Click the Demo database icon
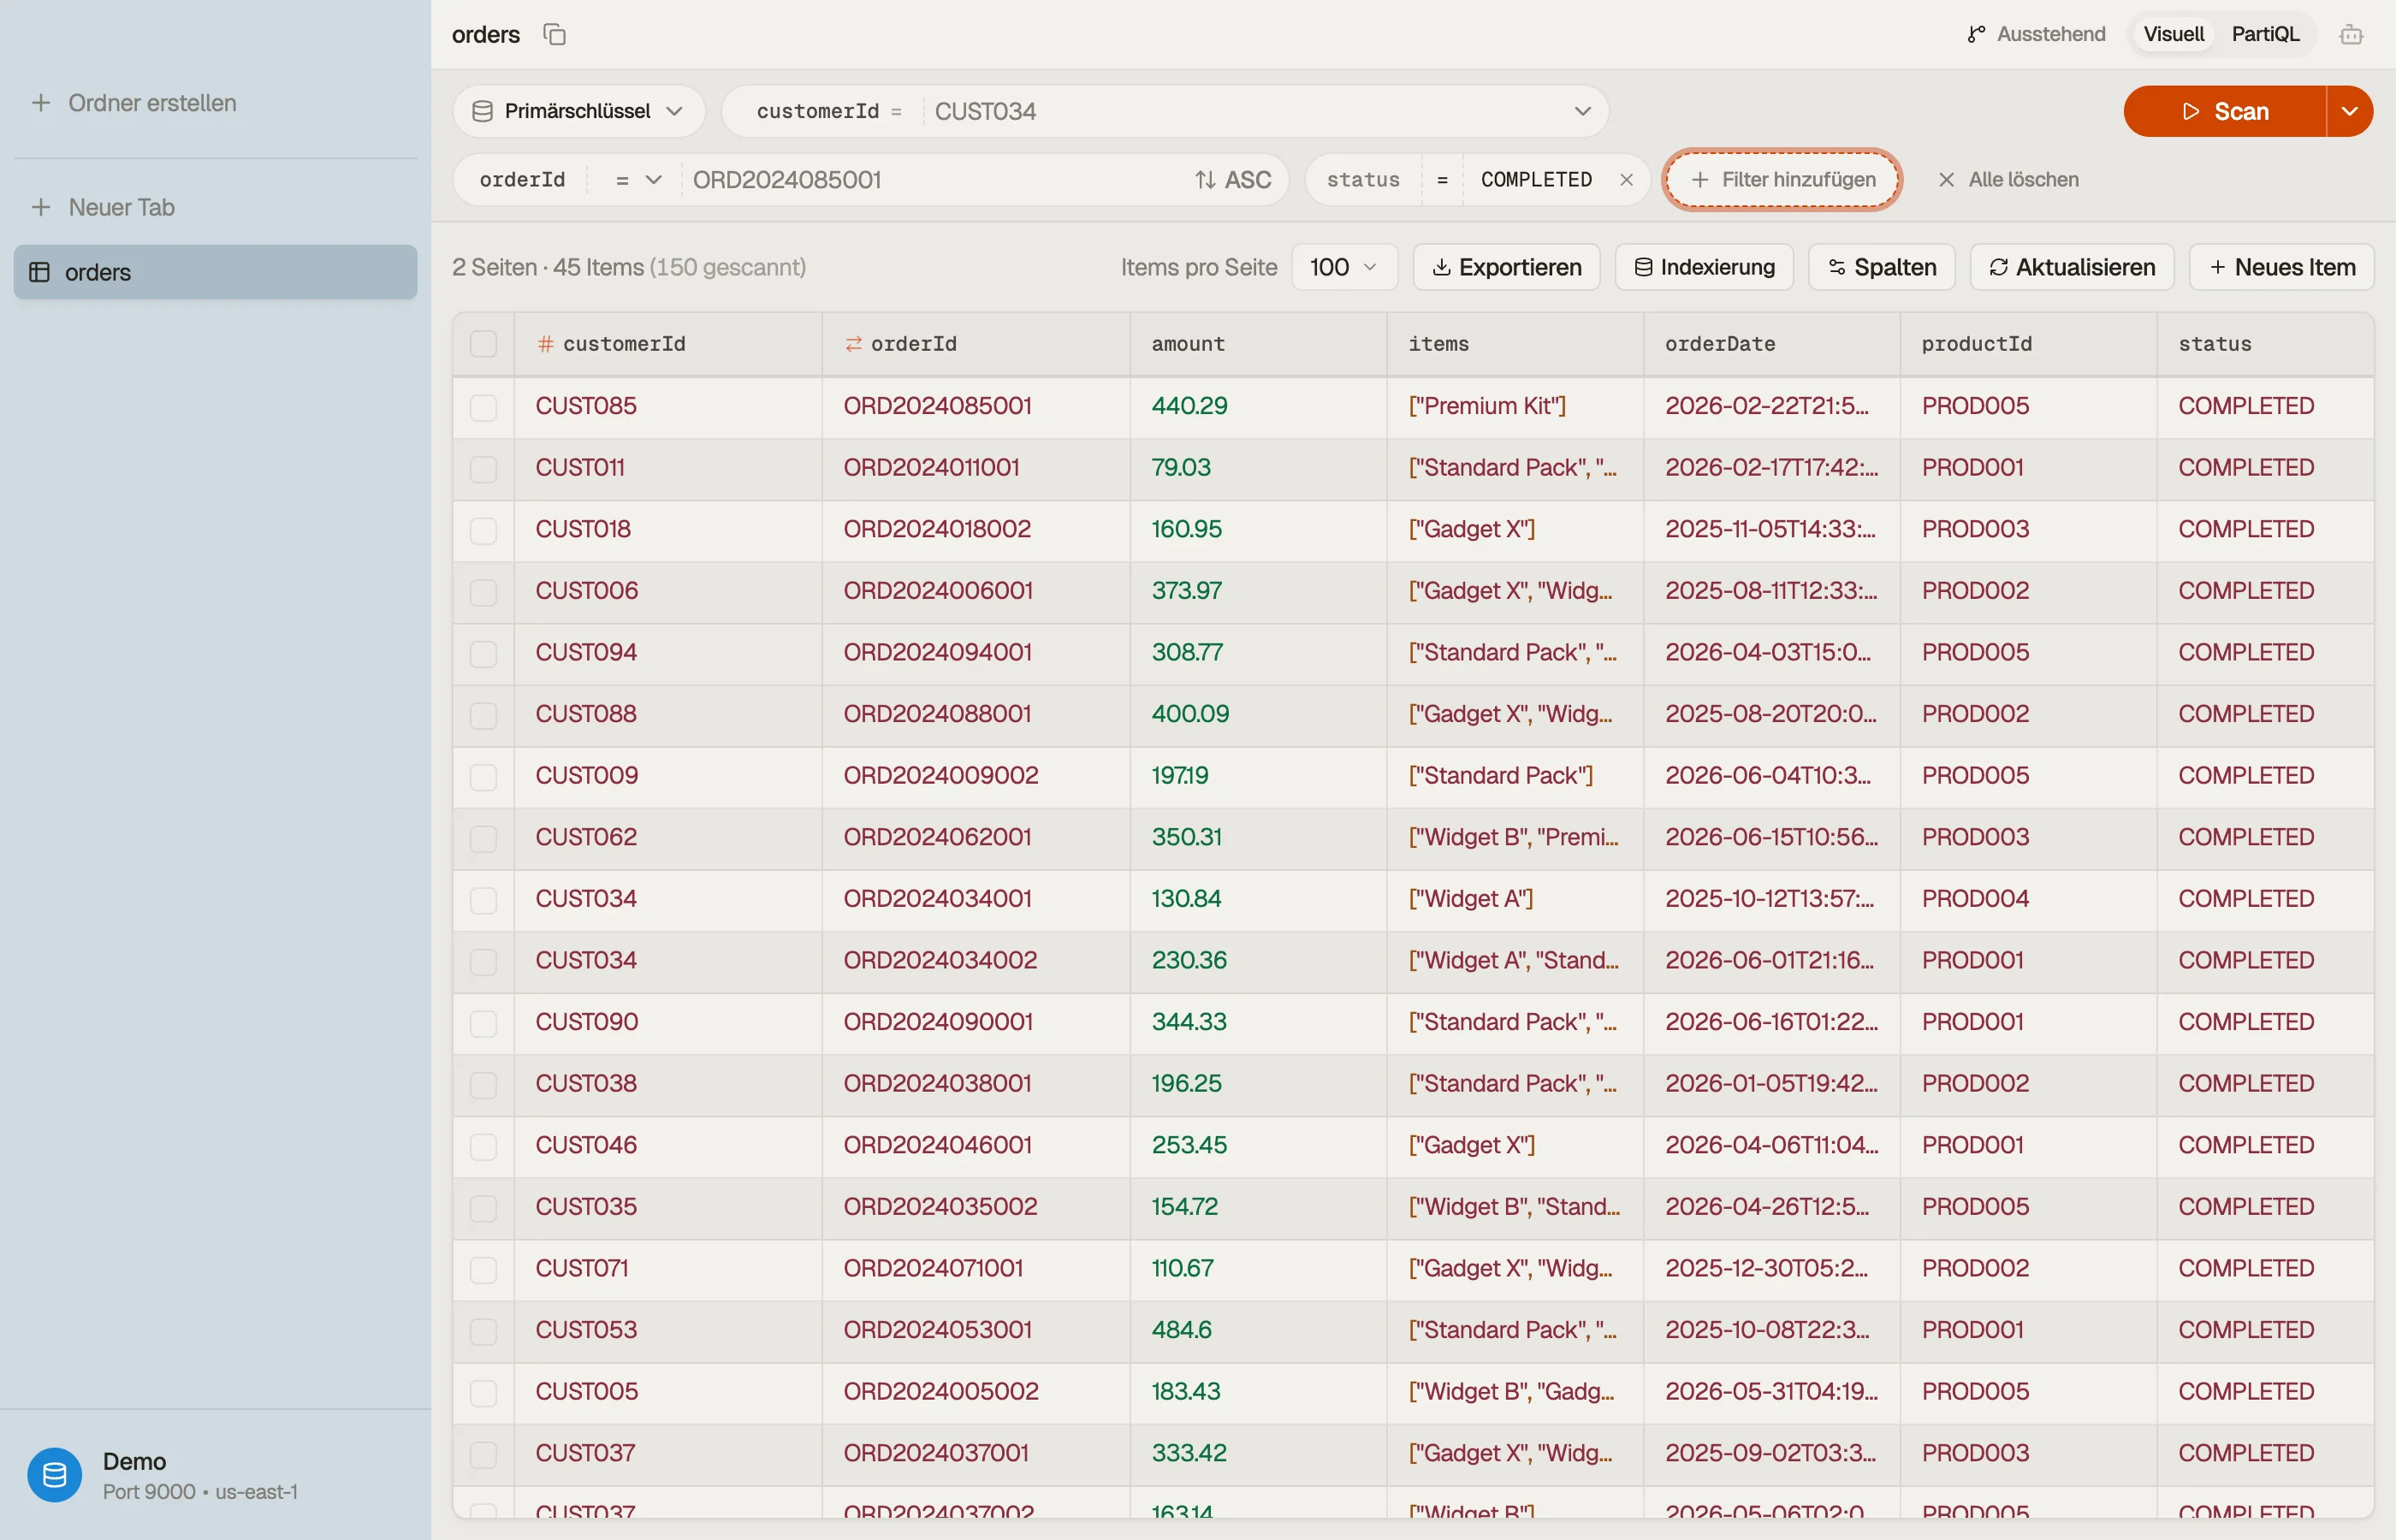Image resolution: width=2396 pixels, height=1540 pixels. [54, 1474]
